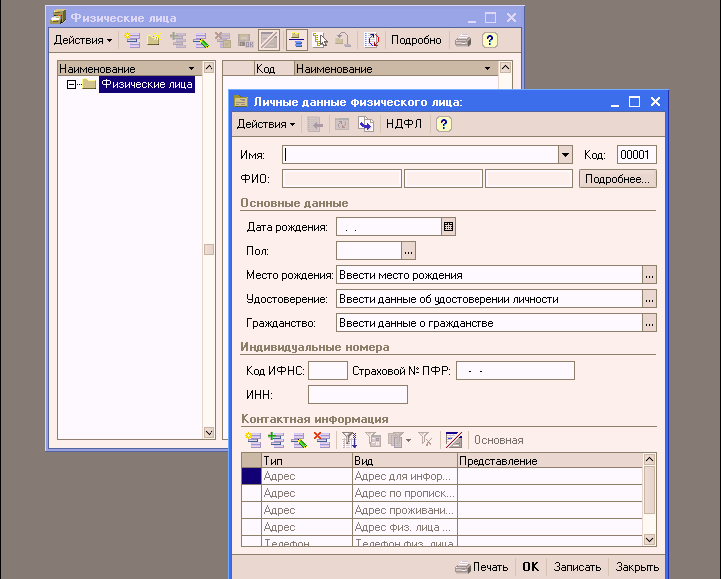Click the help icon in the Личные данные toolbar
721x579 pixels.
click(x=444, y=124)
